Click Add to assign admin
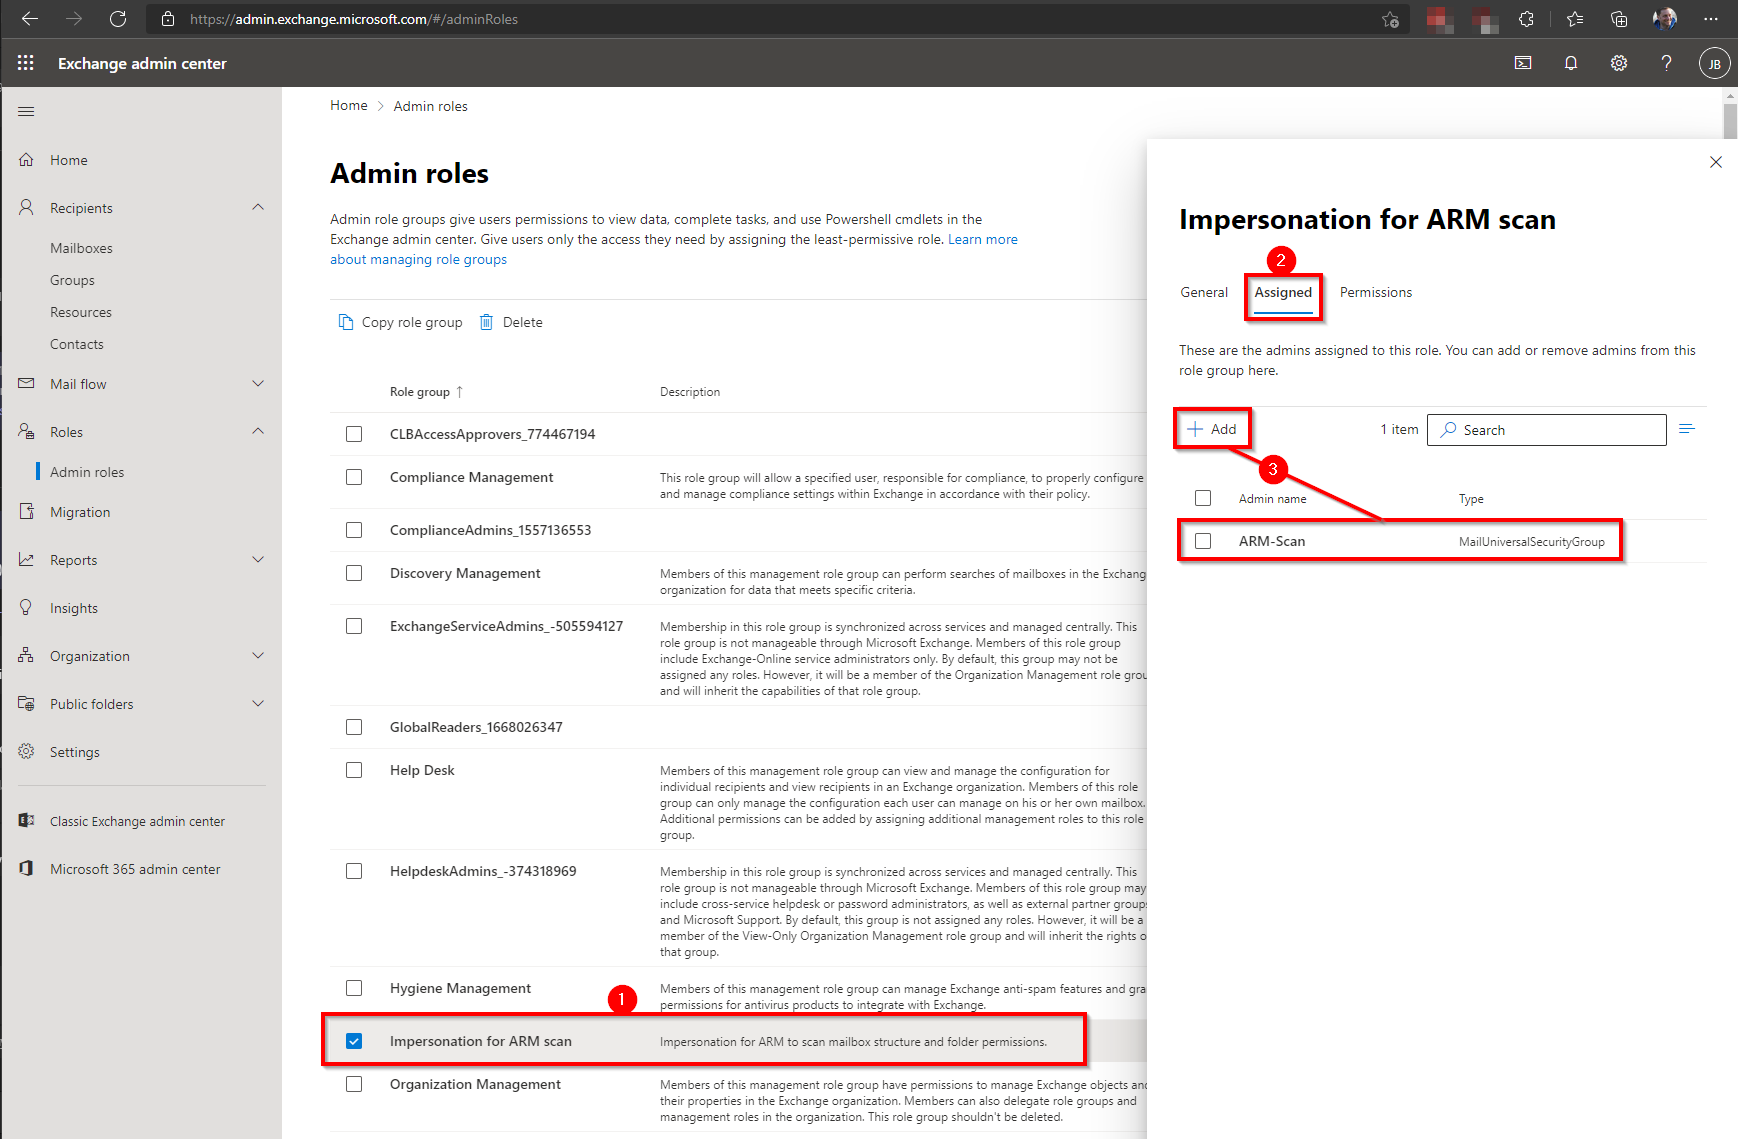The width and height of the screenshot is (1738, 1139). tap(1212, 429)
